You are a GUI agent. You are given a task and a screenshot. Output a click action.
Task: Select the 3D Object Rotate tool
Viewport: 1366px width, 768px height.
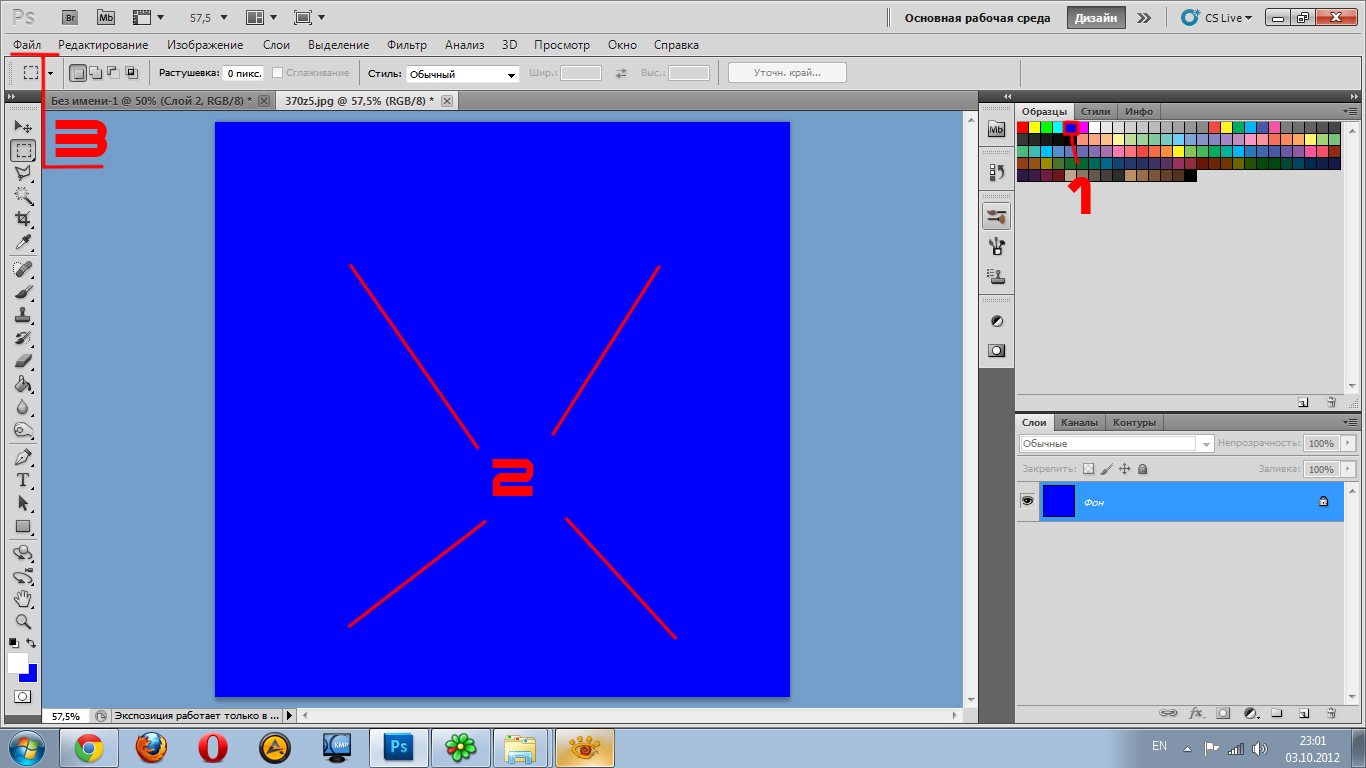(x=23, y=554)
